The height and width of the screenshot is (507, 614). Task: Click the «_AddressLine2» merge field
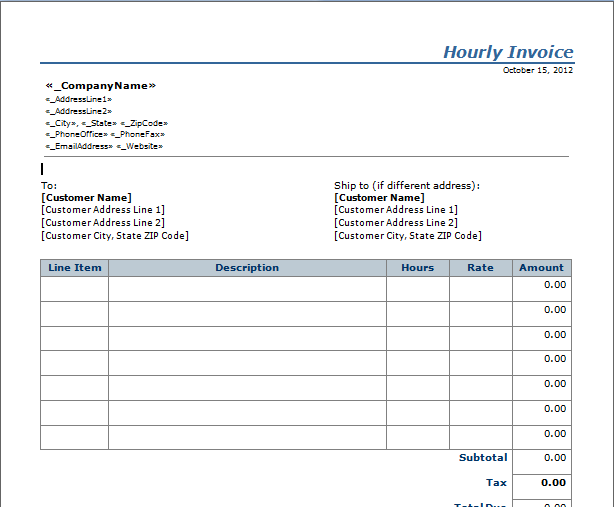(79, 111)
